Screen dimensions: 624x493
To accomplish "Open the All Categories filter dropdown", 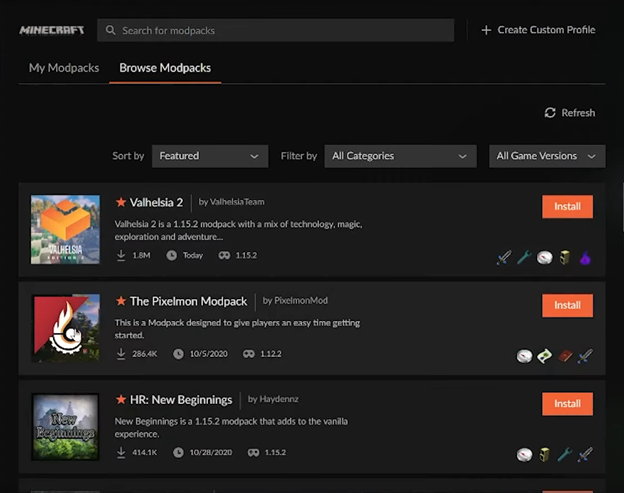I will pos(400,156).
